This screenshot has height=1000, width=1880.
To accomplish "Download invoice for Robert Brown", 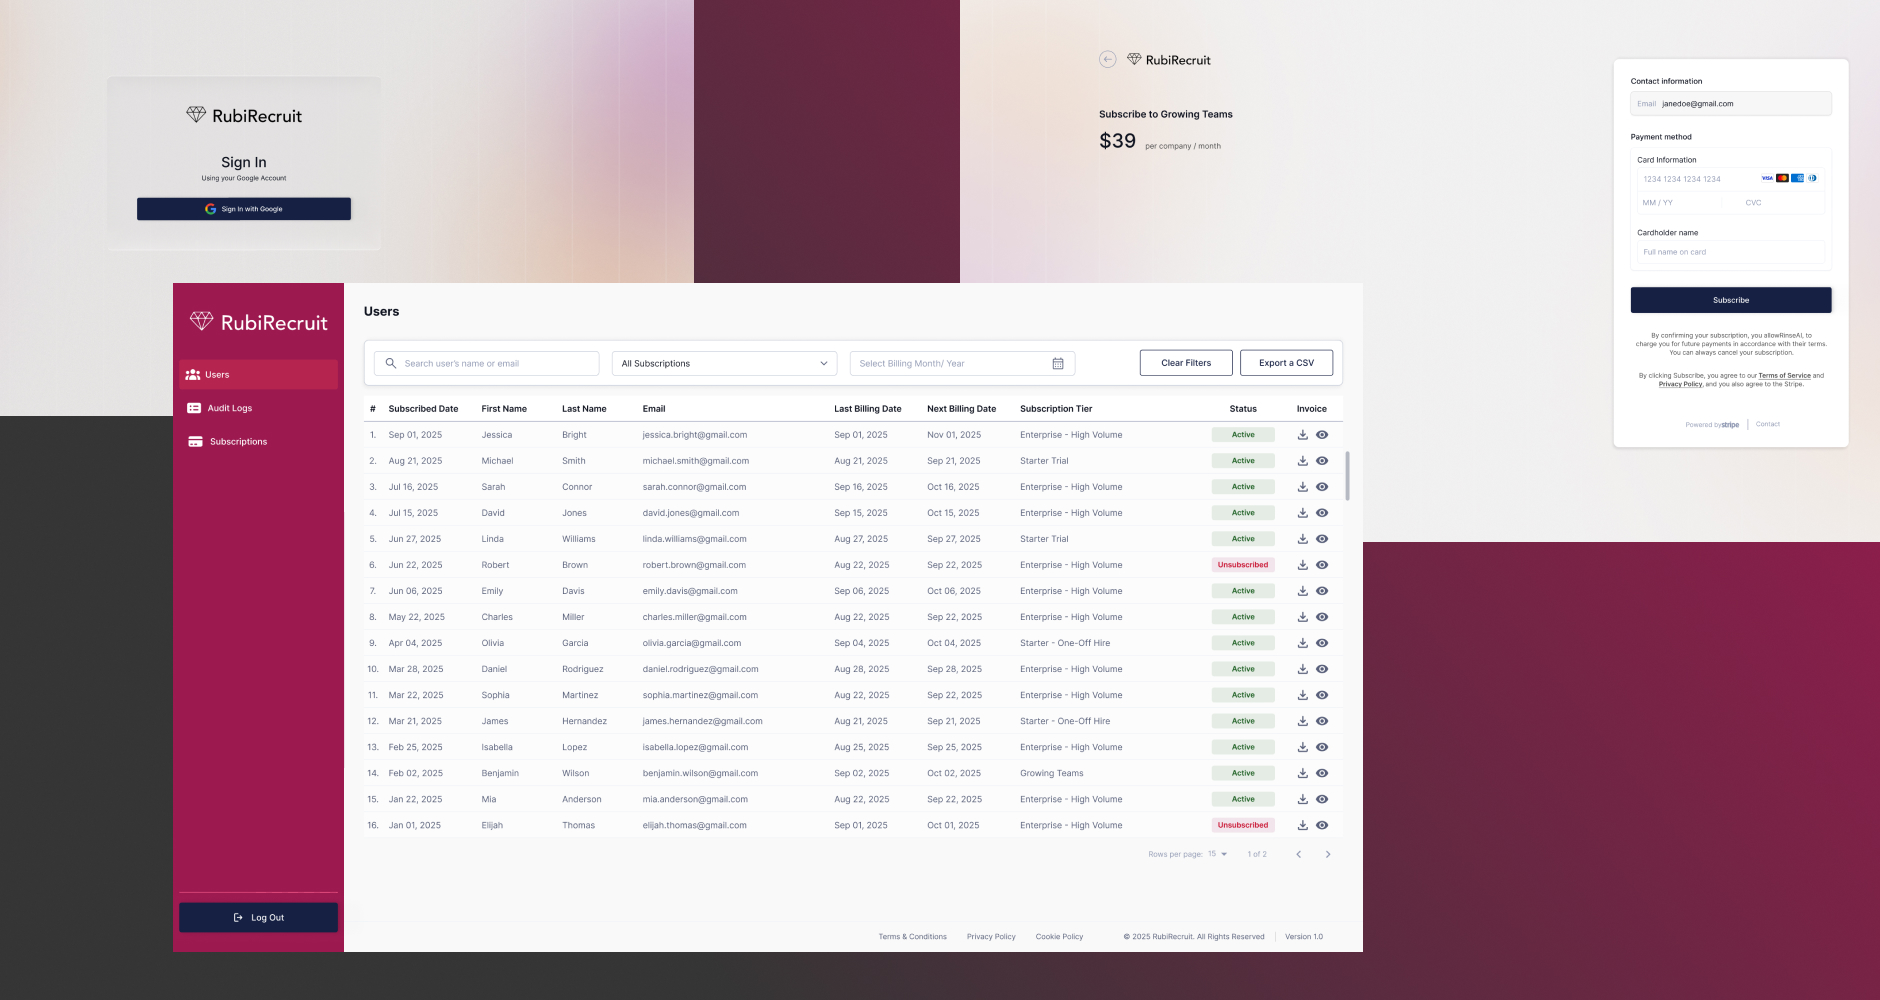I will click(1303, 565).
